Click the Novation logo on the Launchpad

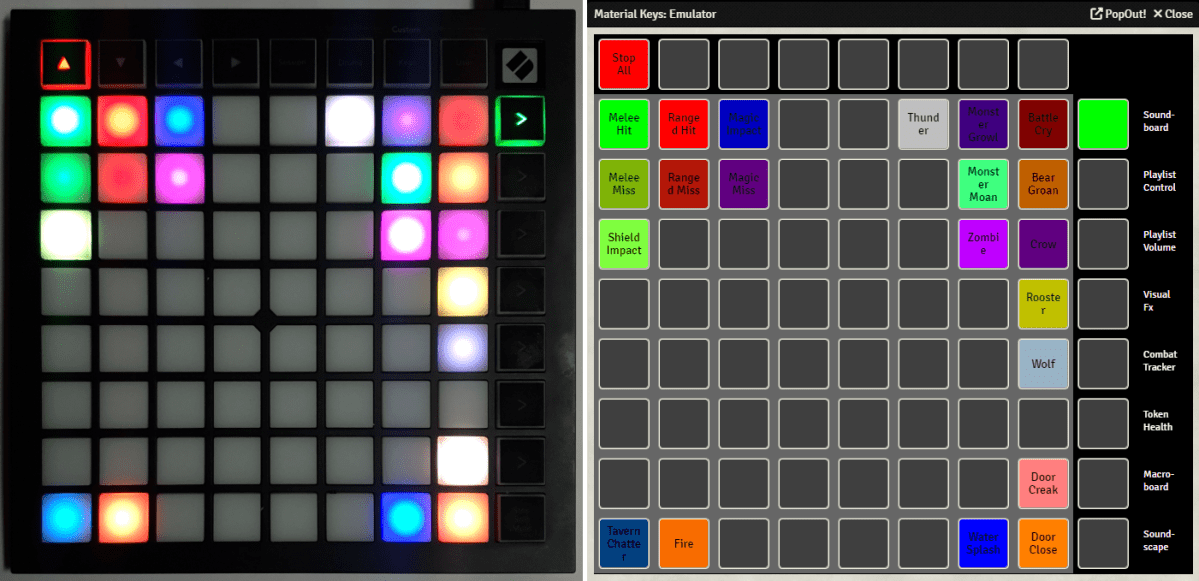(520, 65)
